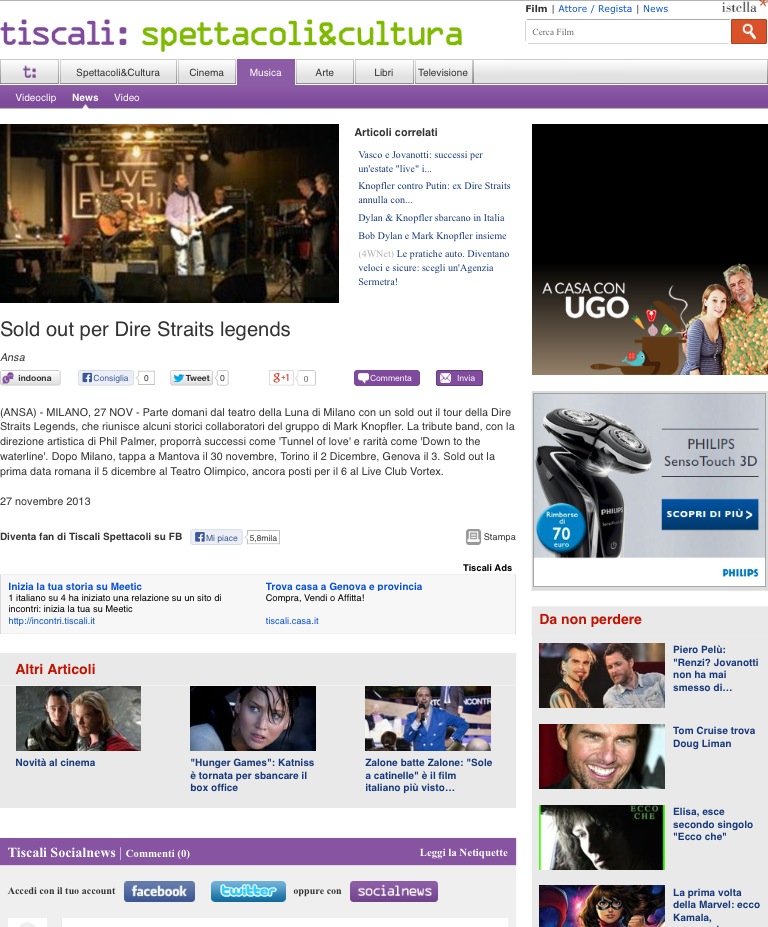Click the 5,8mila like counter

pyautogui.click(x=263, y=537)
